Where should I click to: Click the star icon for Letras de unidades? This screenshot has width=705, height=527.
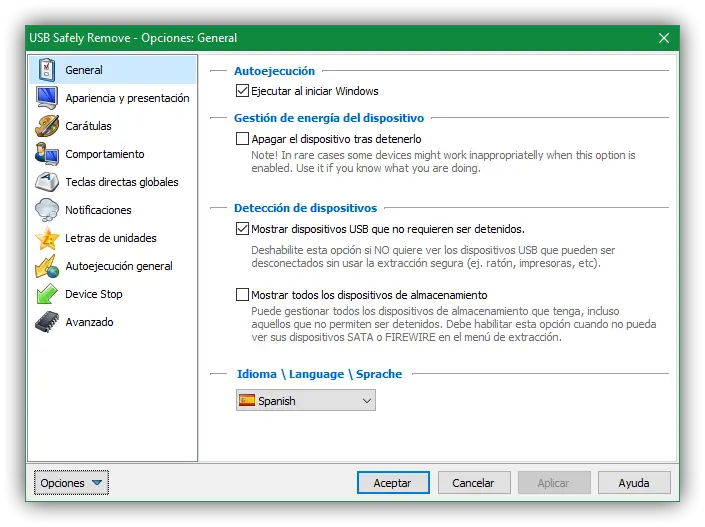47,238
